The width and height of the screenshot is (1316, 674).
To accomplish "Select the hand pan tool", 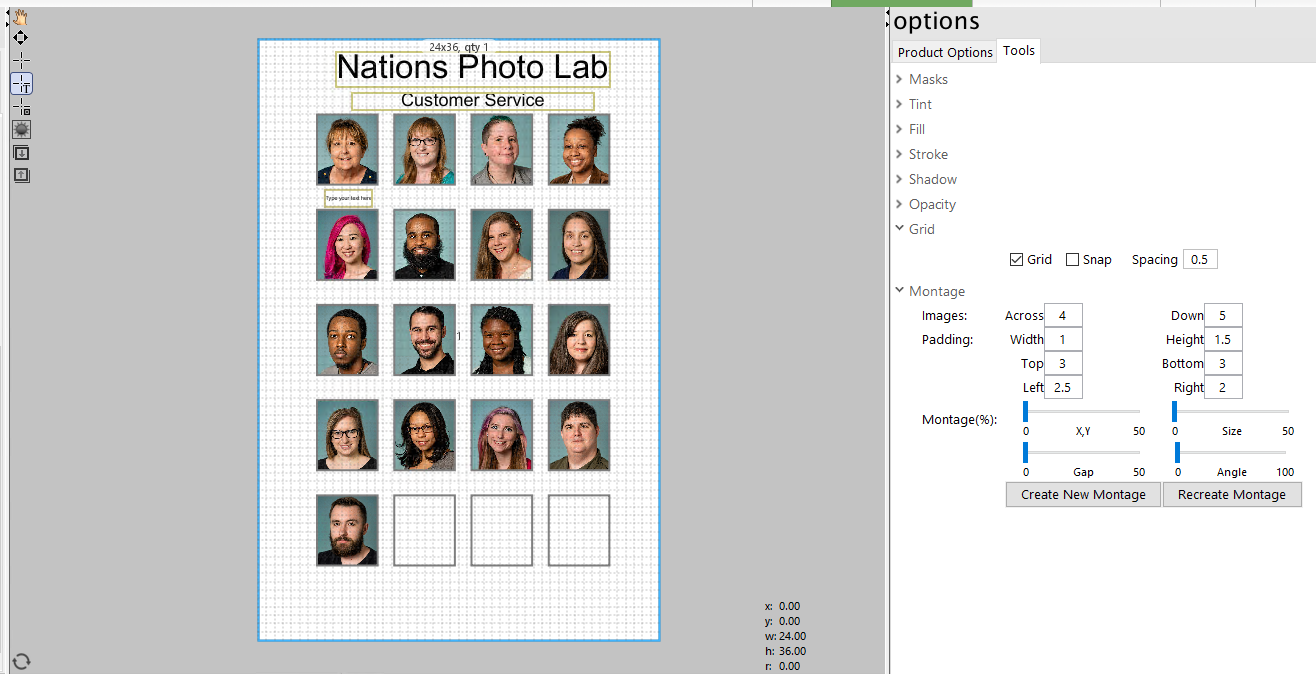I will (20, 17).
